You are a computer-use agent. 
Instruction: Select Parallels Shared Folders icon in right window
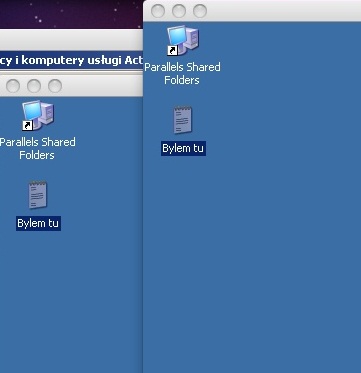coord(183,41)
